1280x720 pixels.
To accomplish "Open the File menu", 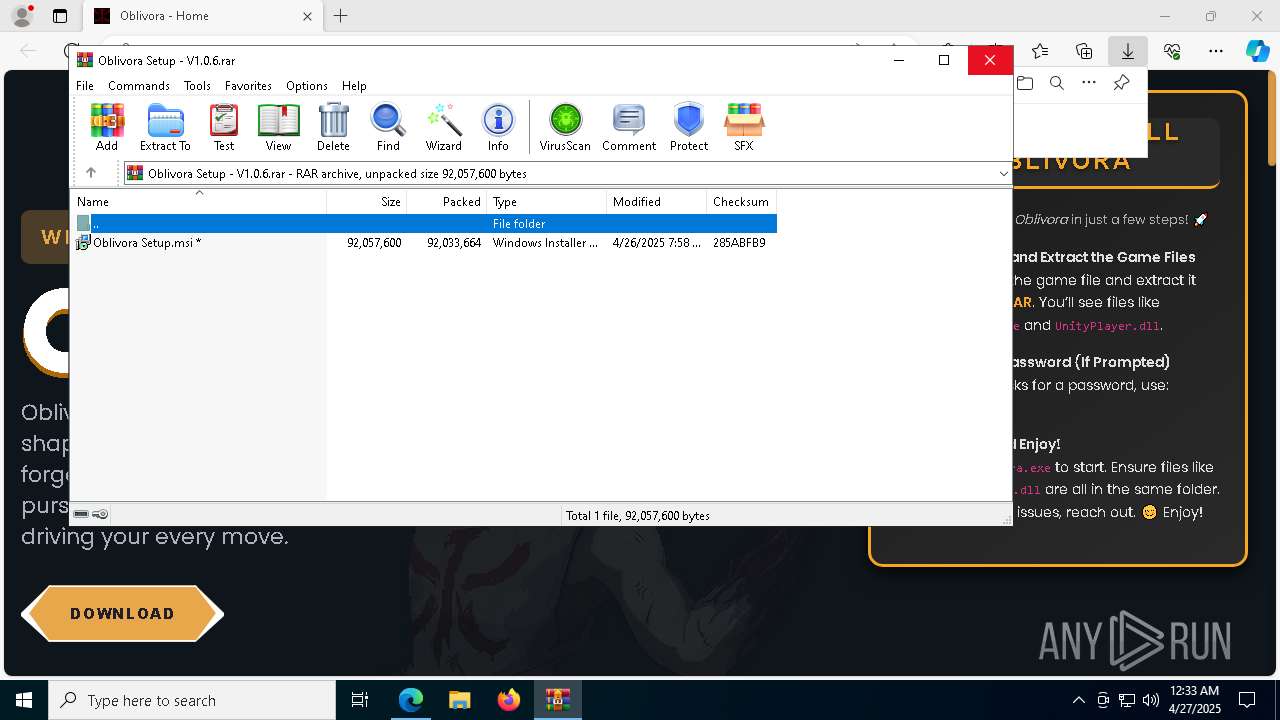I will tap(85, 86).
